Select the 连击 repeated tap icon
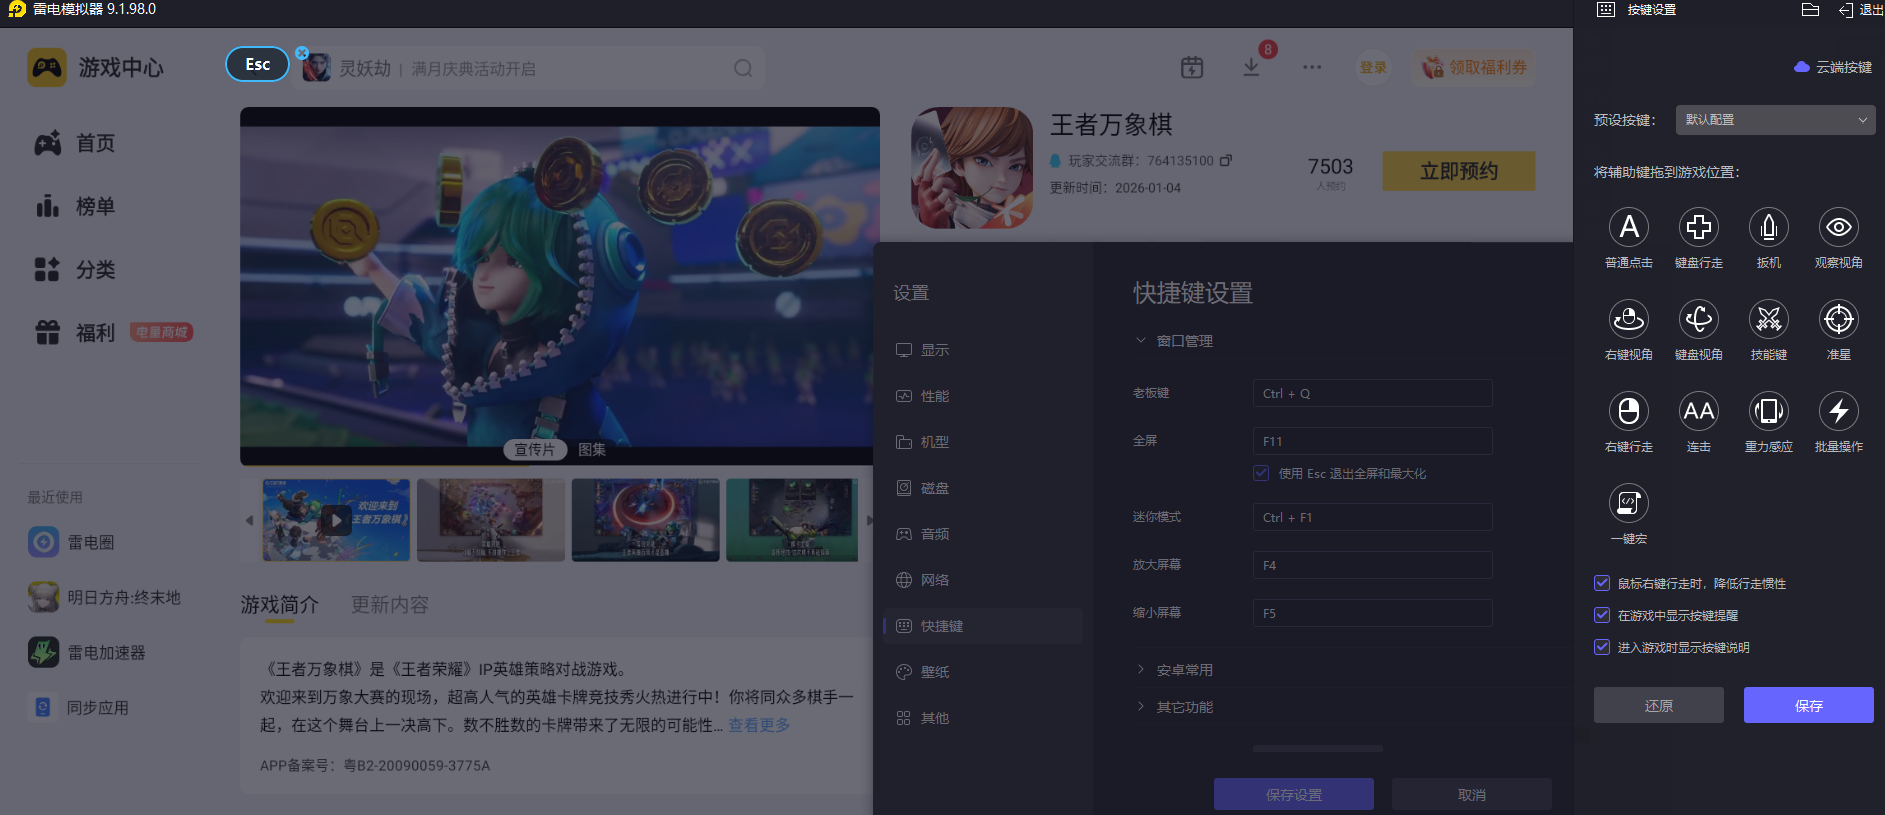Viewport: 1885px width, 815px height. tap(1698, 411)
